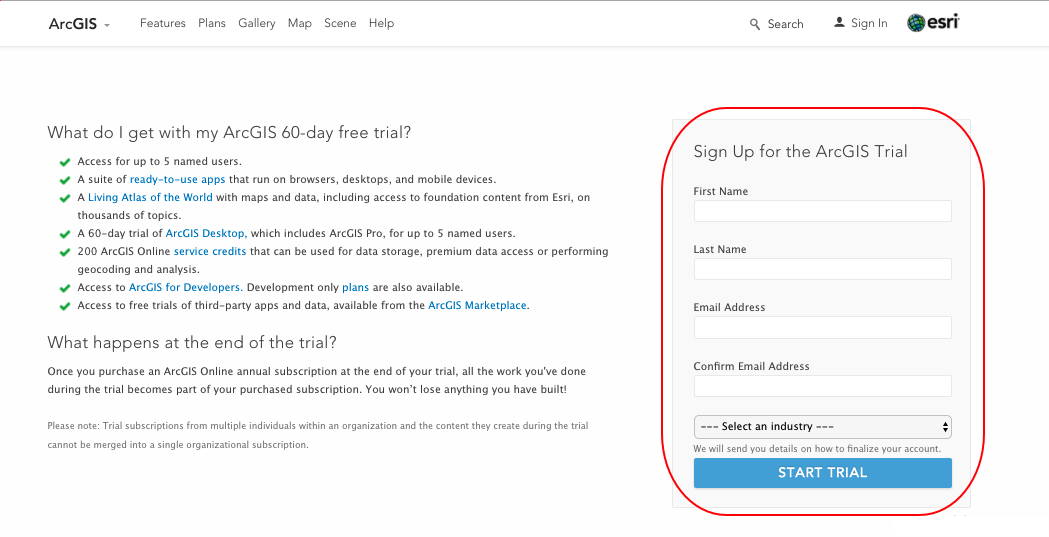The height and width of the screenshot is (537, 1049).
Task: Click green checkmark beside 'A Living Atlas of the World'
Action: (x=65, y=199)
